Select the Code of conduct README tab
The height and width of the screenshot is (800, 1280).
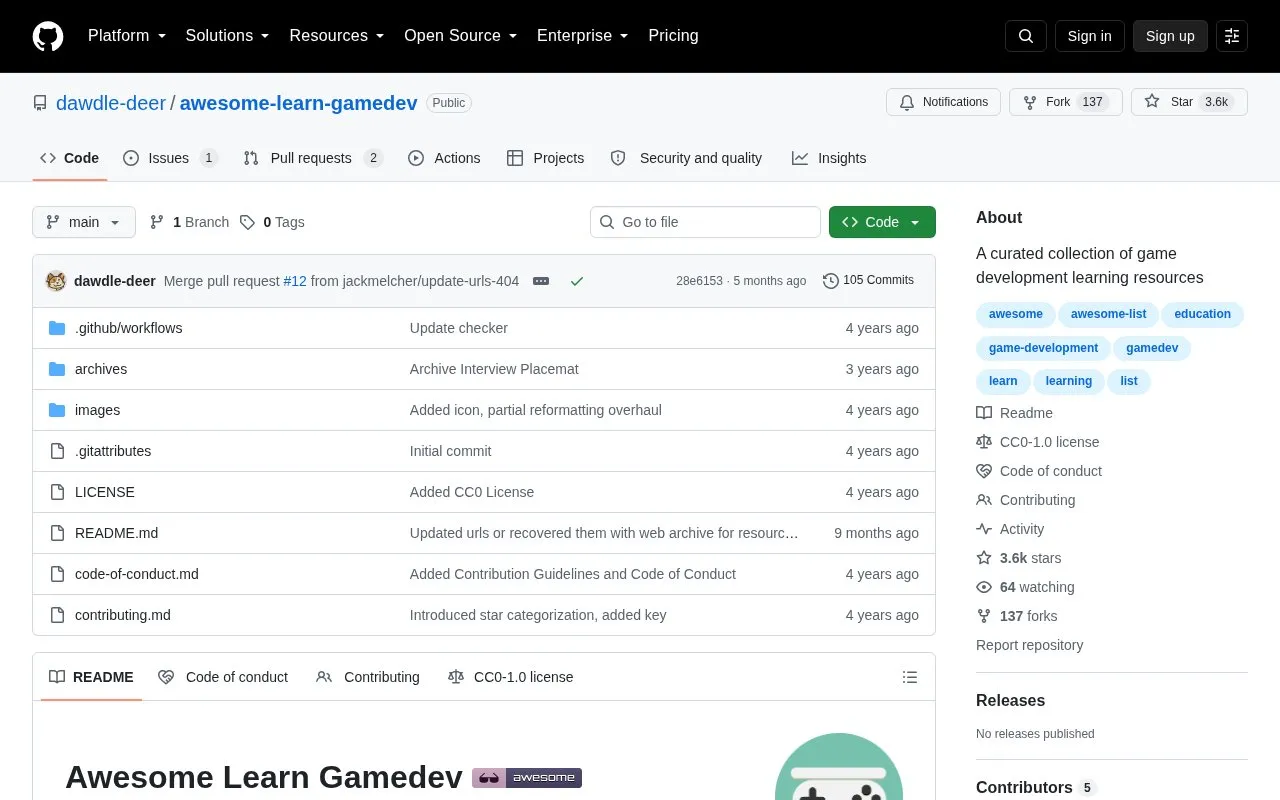(x=223, y=677)
